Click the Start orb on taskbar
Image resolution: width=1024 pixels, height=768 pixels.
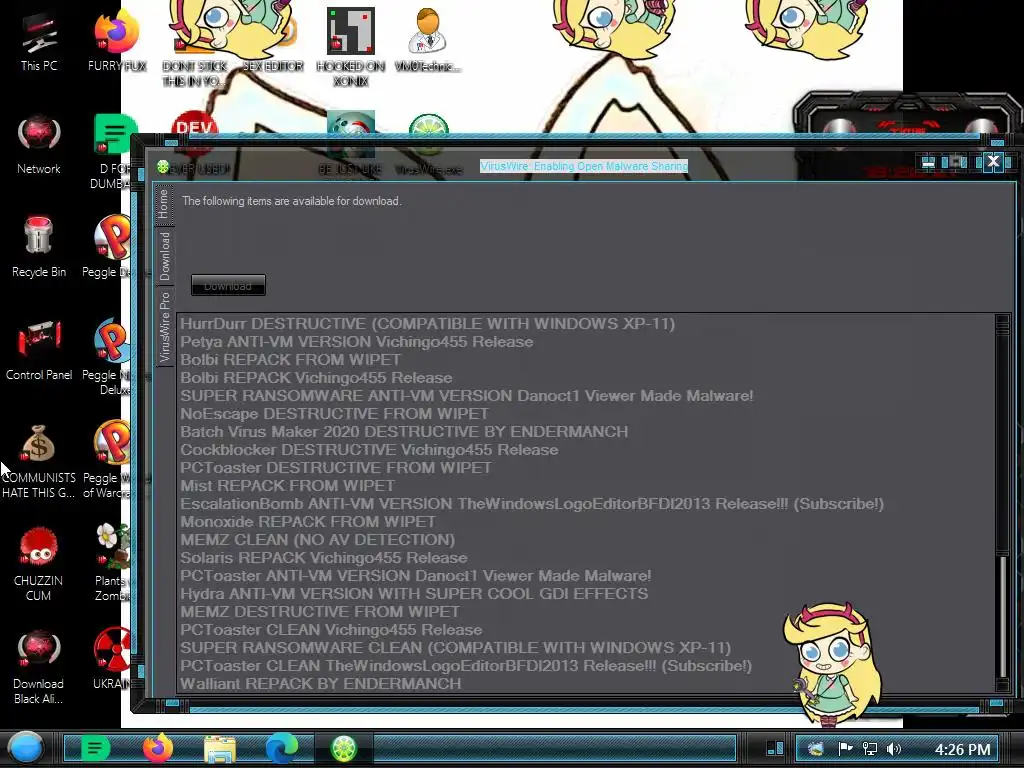pyautogui.click(x=26, y=748)
